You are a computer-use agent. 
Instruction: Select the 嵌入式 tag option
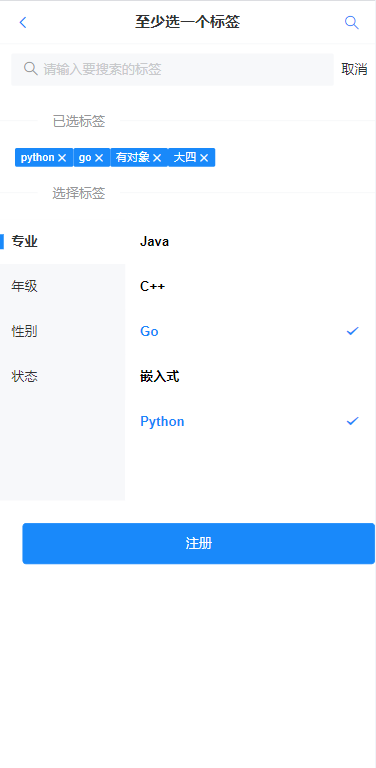[x=250, y=377]
